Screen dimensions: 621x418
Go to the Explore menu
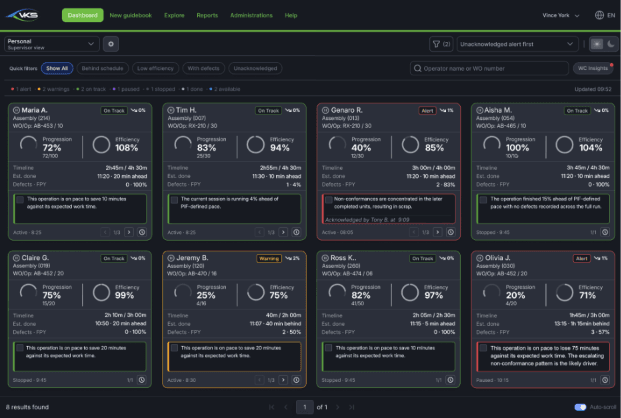174,15
